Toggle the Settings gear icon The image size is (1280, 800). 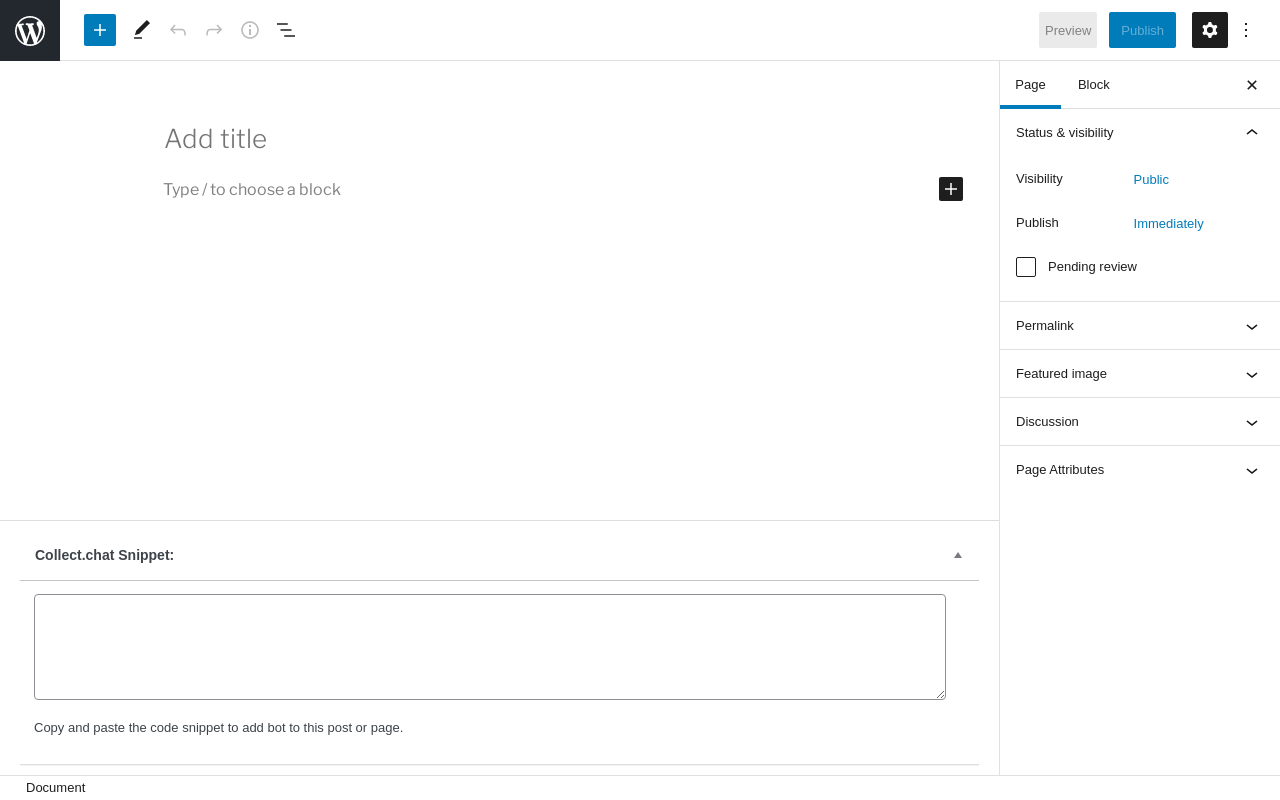point(1210,30)
